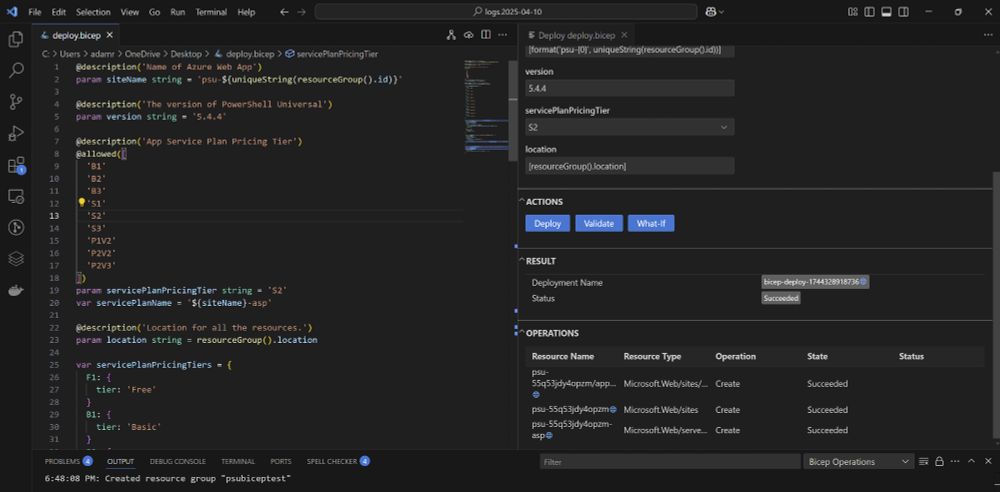The image size is (1000, 492).
Task: Open the File menu
Action: pos(35,11)
